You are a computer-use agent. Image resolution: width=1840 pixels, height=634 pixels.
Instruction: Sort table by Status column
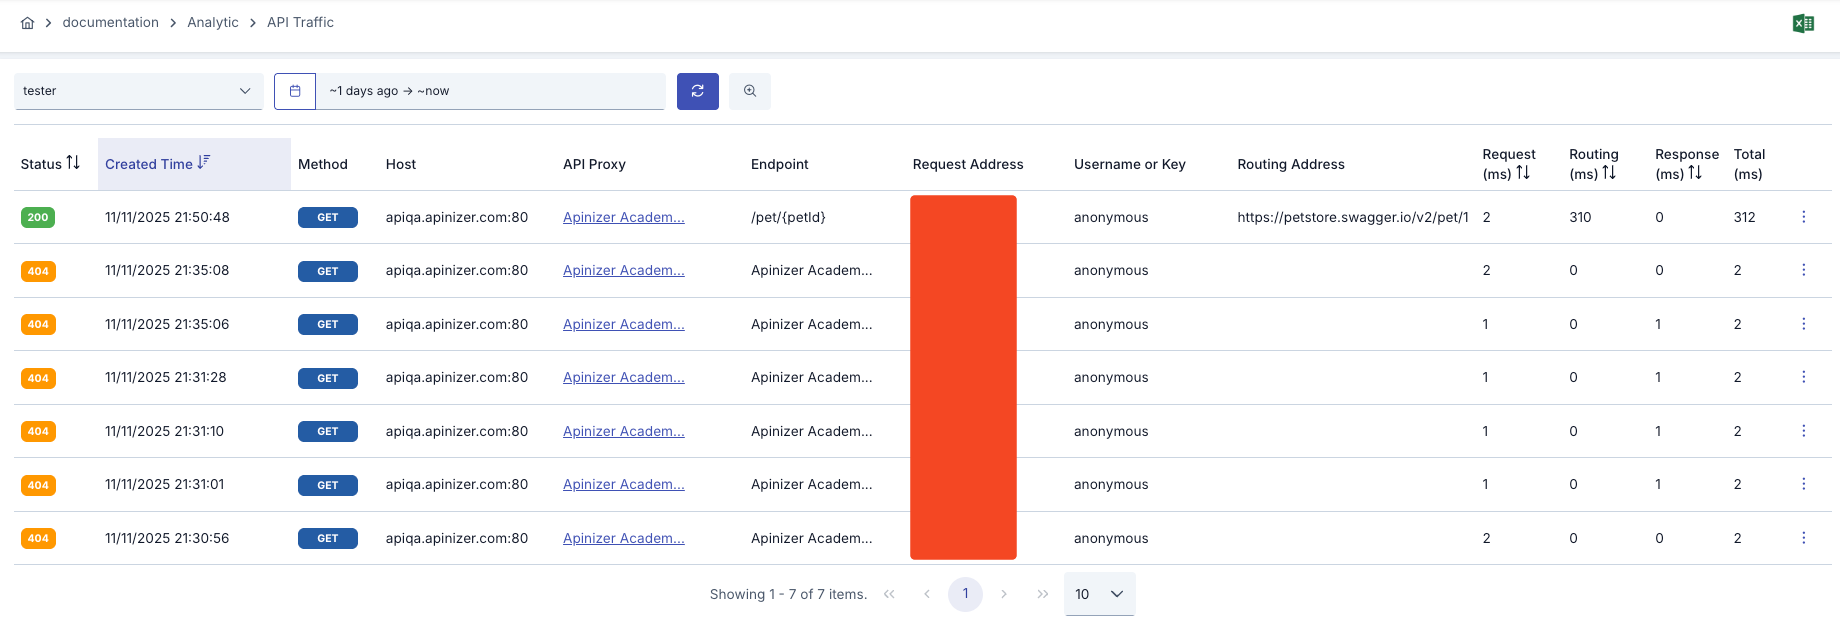point(73,163)
